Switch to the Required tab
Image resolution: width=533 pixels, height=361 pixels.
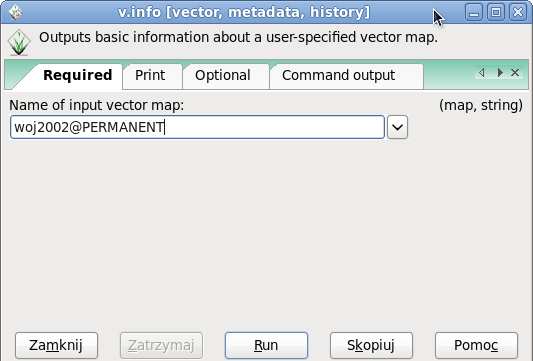(x=78, y=75)
